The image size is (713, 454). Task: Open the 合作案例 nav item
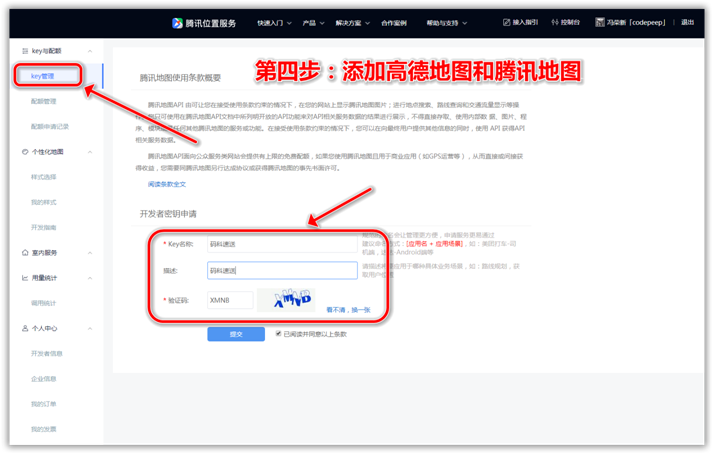click(394, 23)
